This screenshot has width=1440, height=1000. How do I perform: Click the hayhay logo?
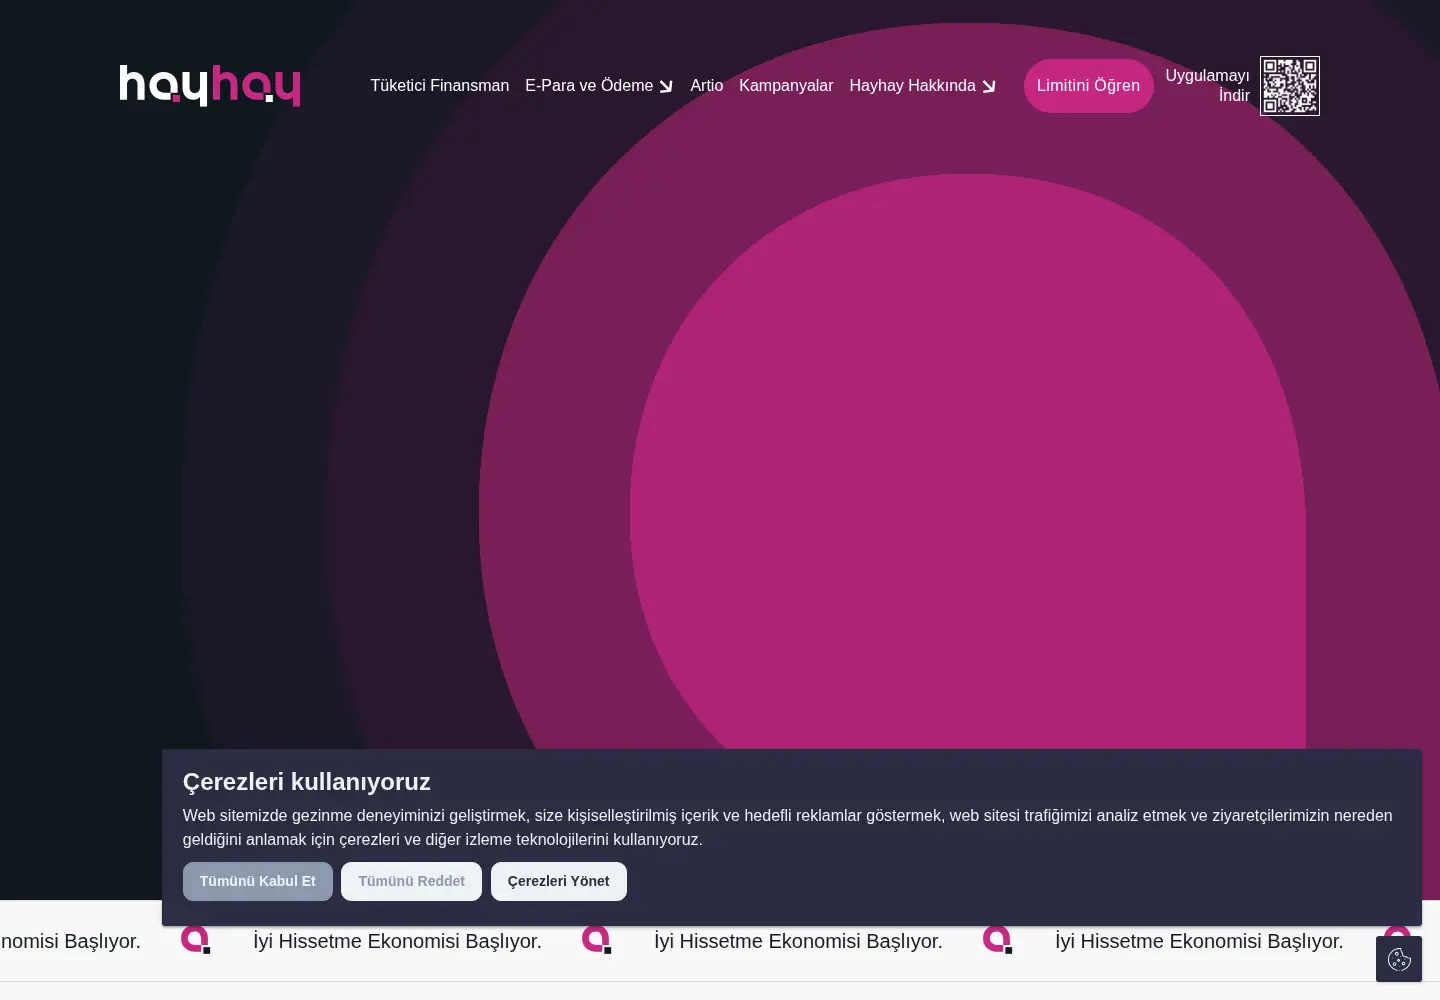click(x=210, y=86)
